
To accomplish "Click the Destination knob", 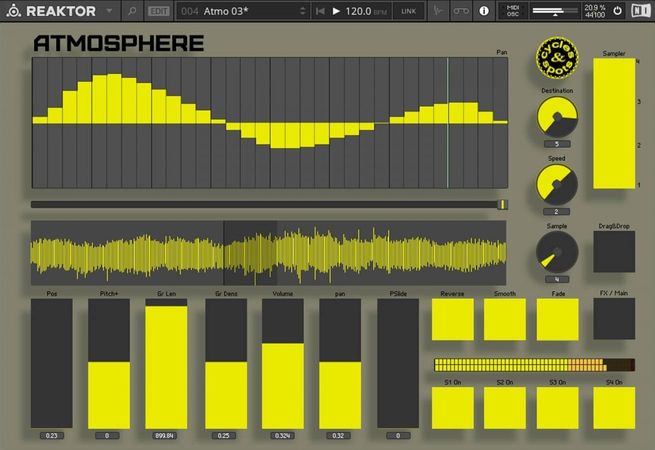I will [x=557, y=118].
